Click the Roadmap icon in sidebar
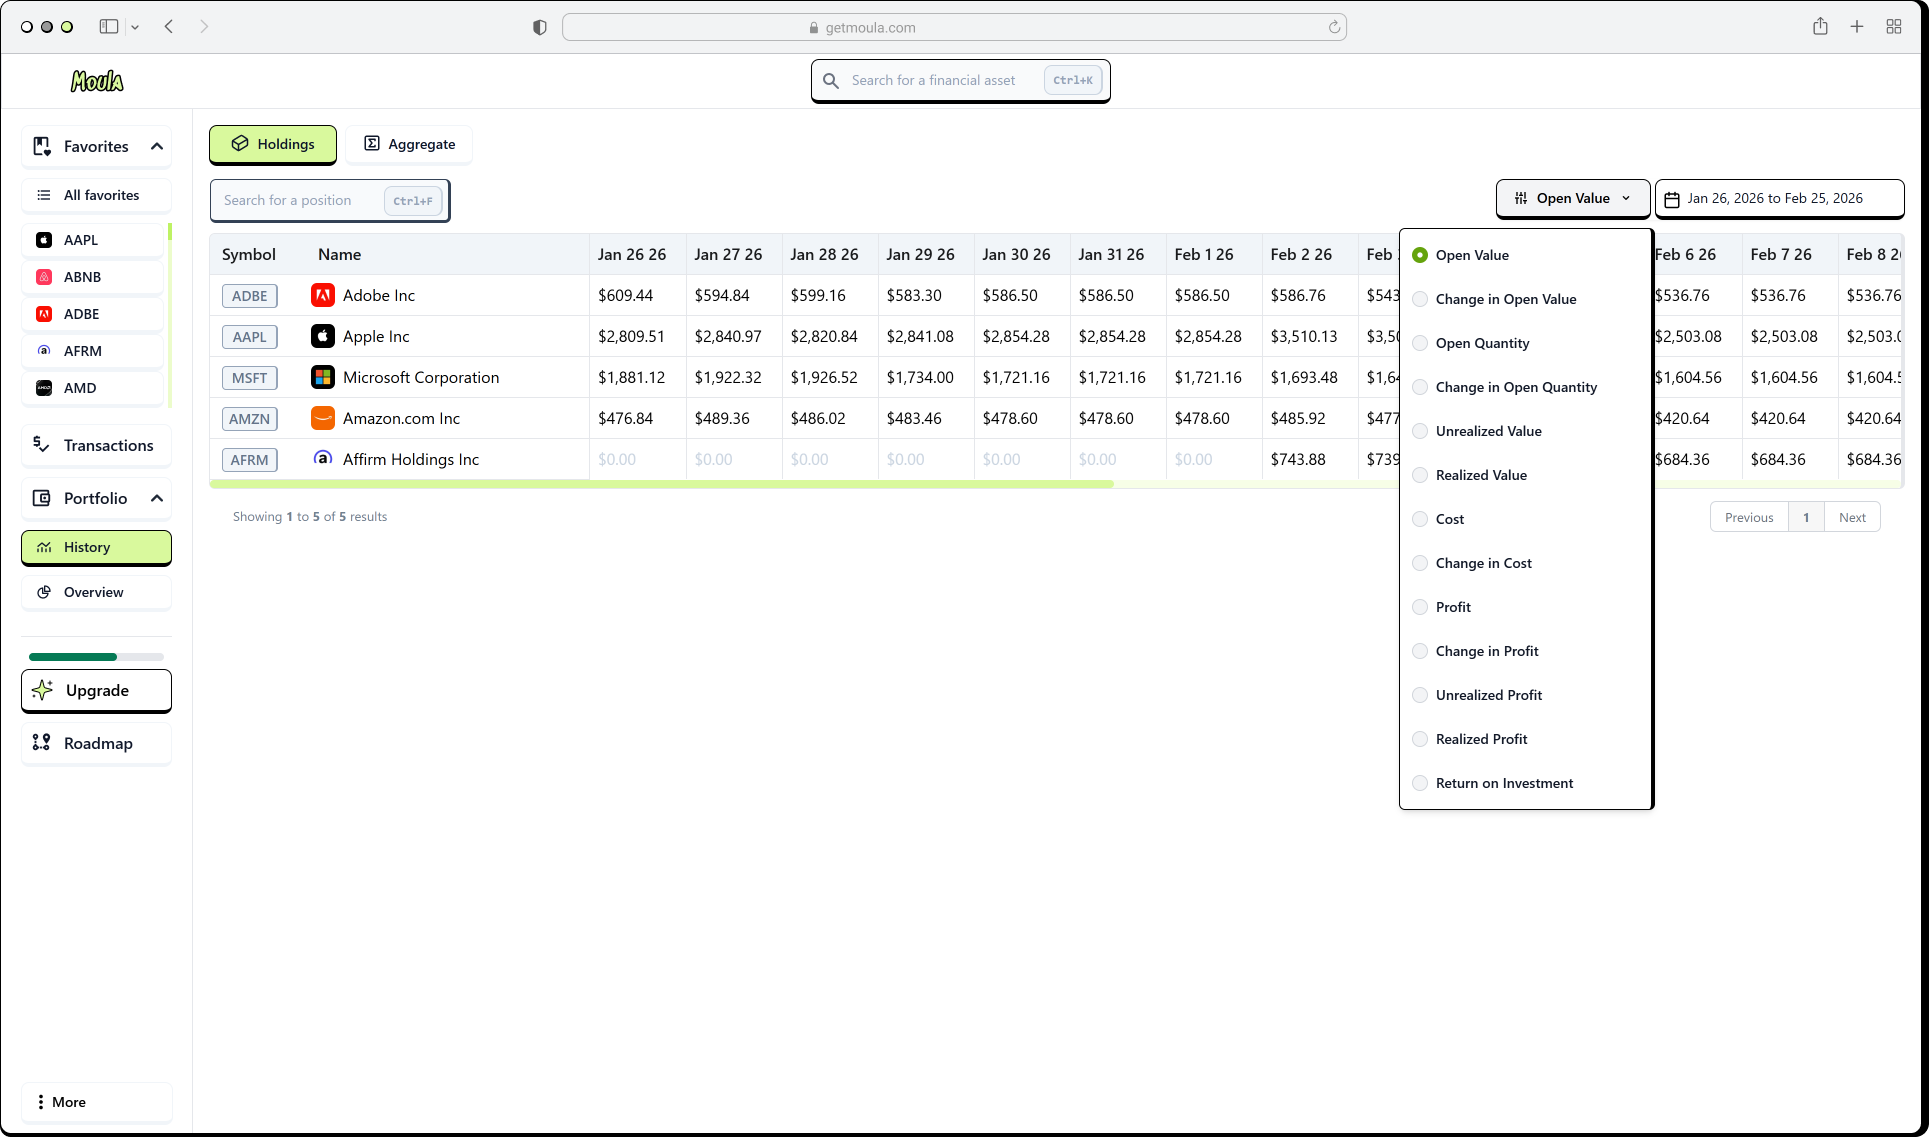The image size is (1929, 1137). point(42,743)
